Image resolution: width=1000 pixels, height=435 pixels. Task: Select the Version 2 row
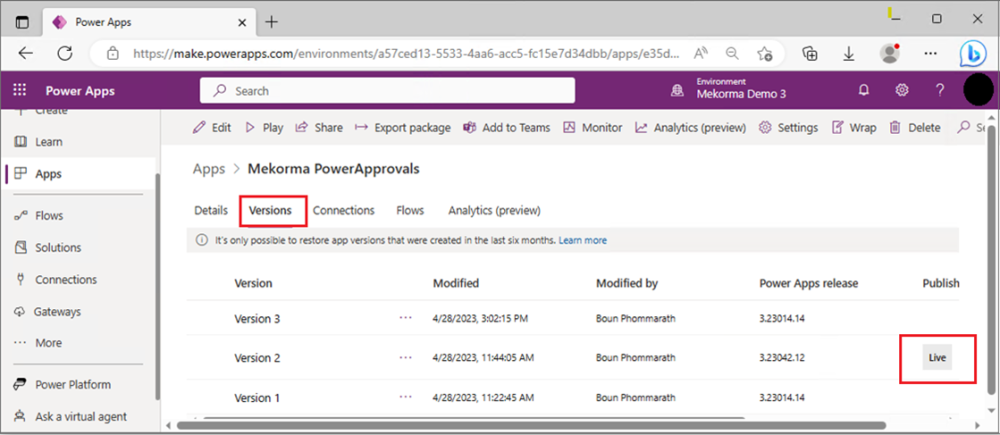pyautogui.click(x=573, y=358)
